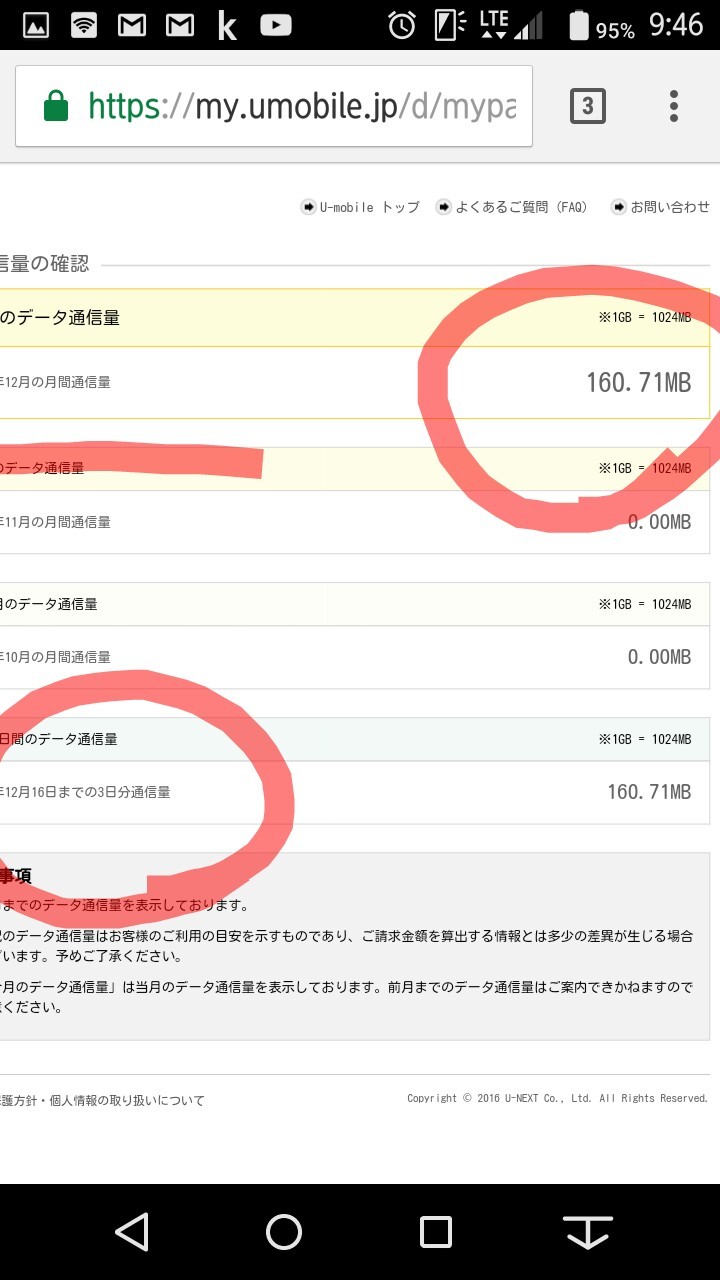Tap the arrow icon beside よくあるご質問
The width and height of the screenshot is (720, 1280).
[x=442, y=207]
